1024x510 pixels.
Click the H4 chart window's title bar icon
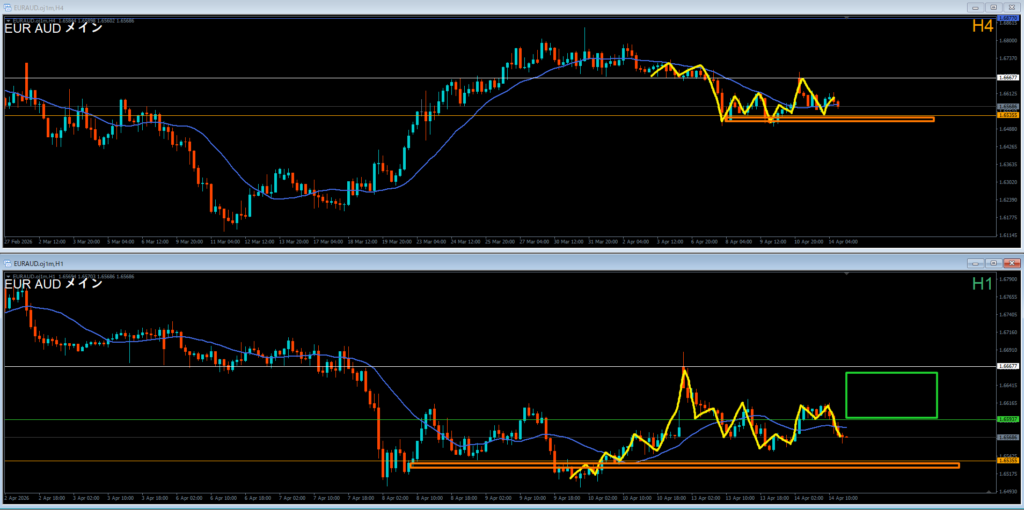pyautogui.click(x=8, y=7)
